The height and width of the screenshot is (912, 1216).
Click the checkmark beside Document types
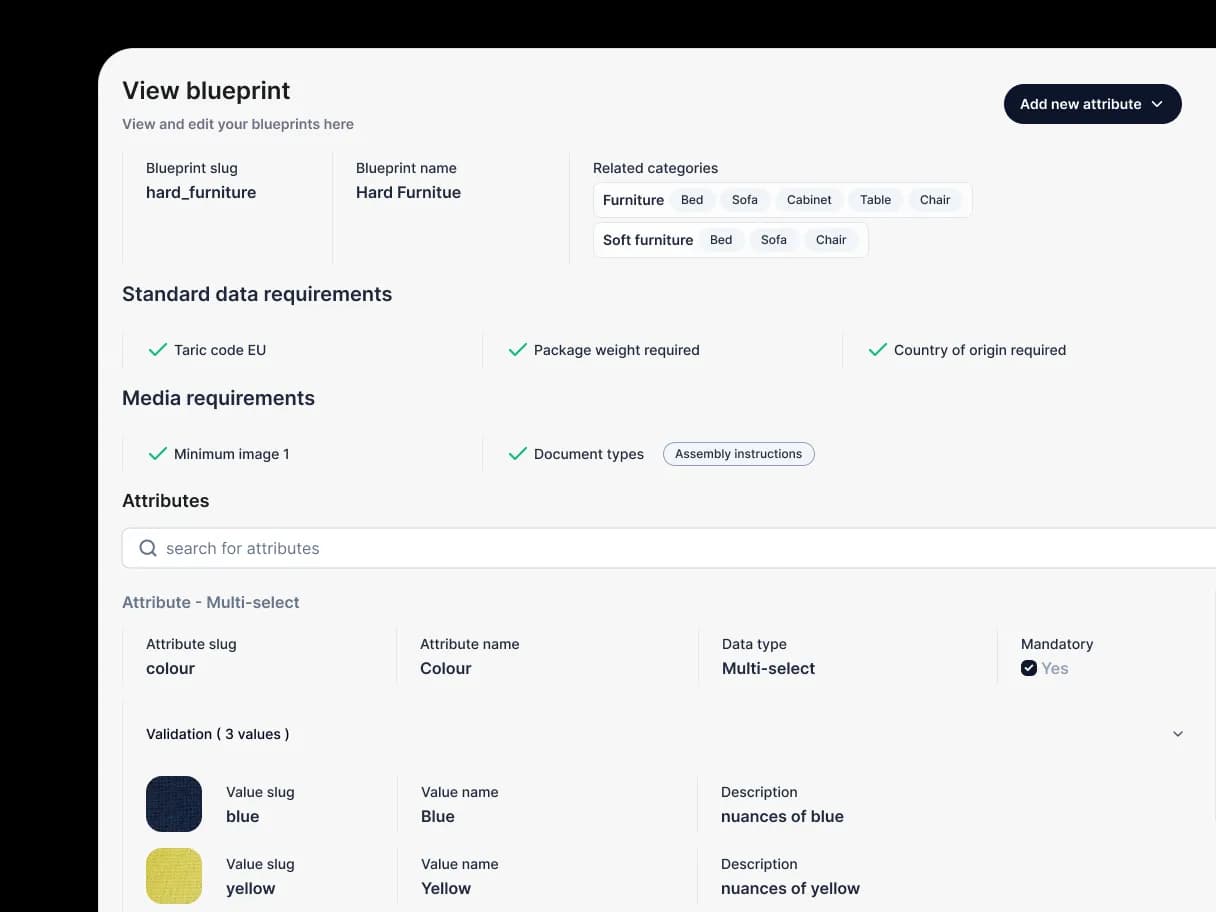[517, 453]
